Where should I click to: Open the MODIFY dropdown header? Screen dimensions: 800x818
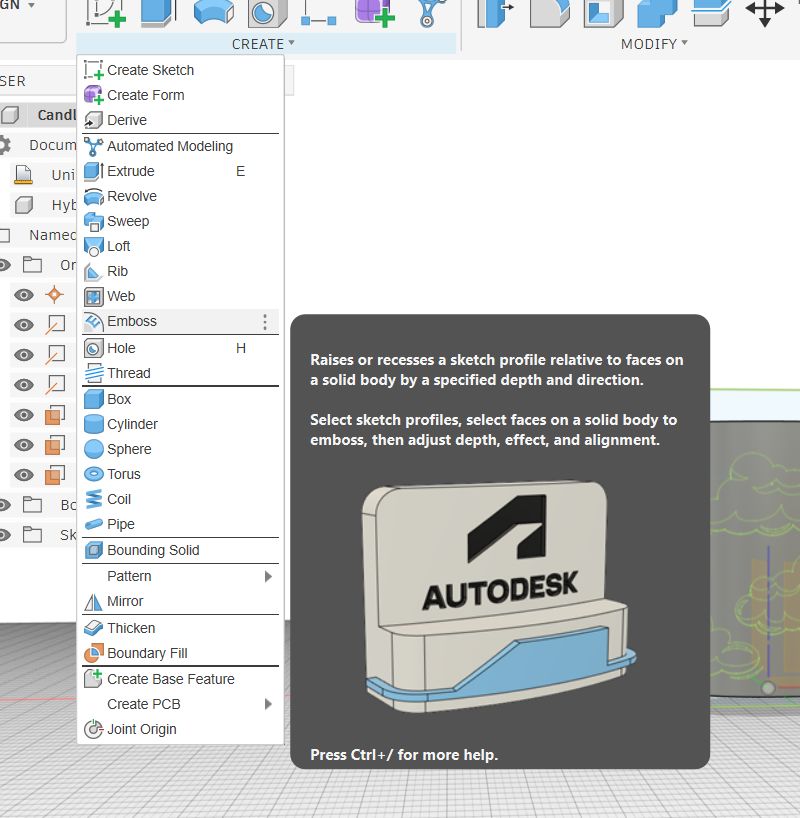[654, 44]
